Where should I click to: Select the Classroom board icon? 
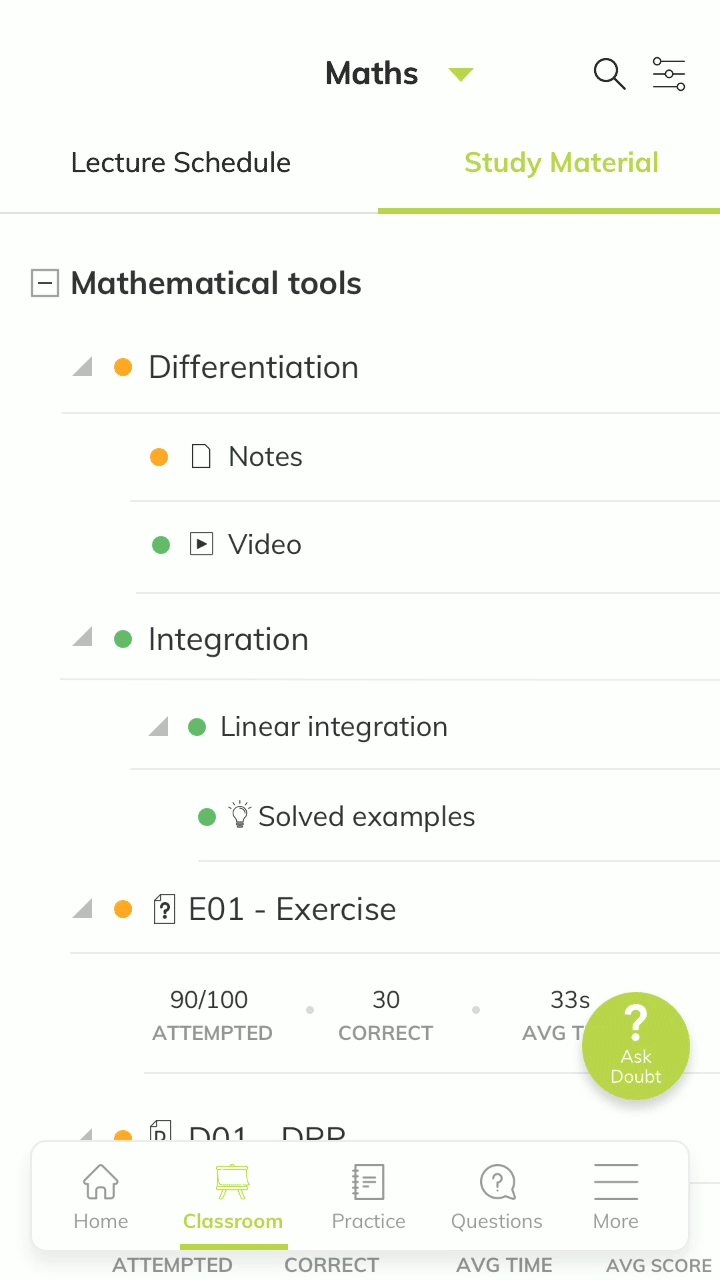(x=233, y=1181)
